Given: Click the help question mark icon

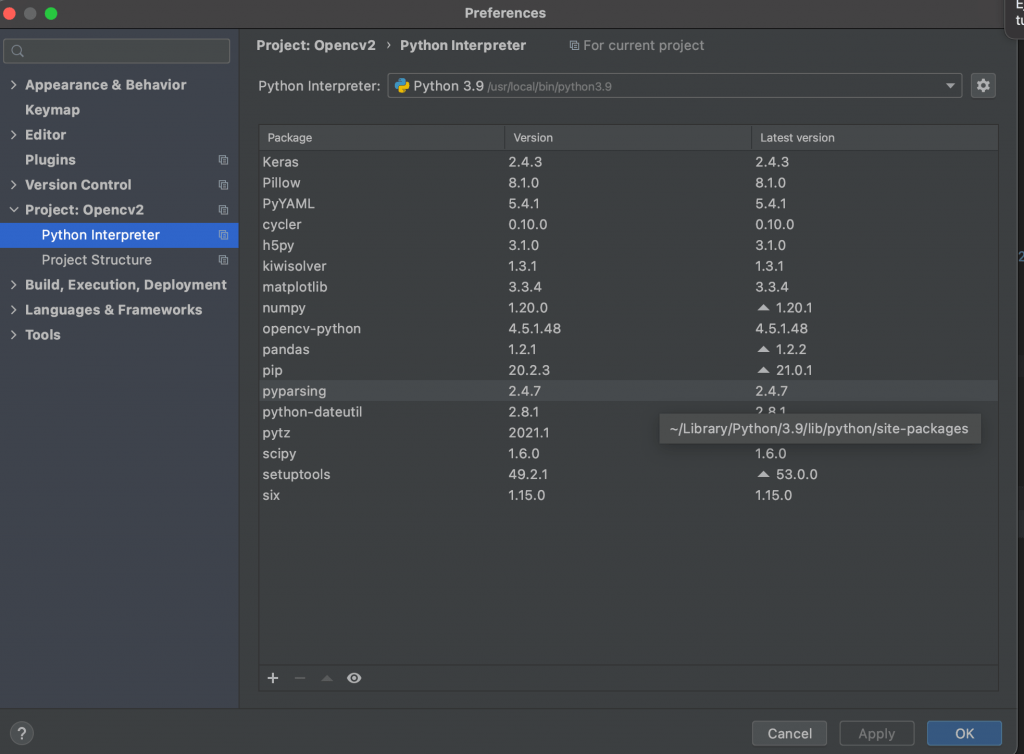Looking at the screenshot, I should 21,733.
